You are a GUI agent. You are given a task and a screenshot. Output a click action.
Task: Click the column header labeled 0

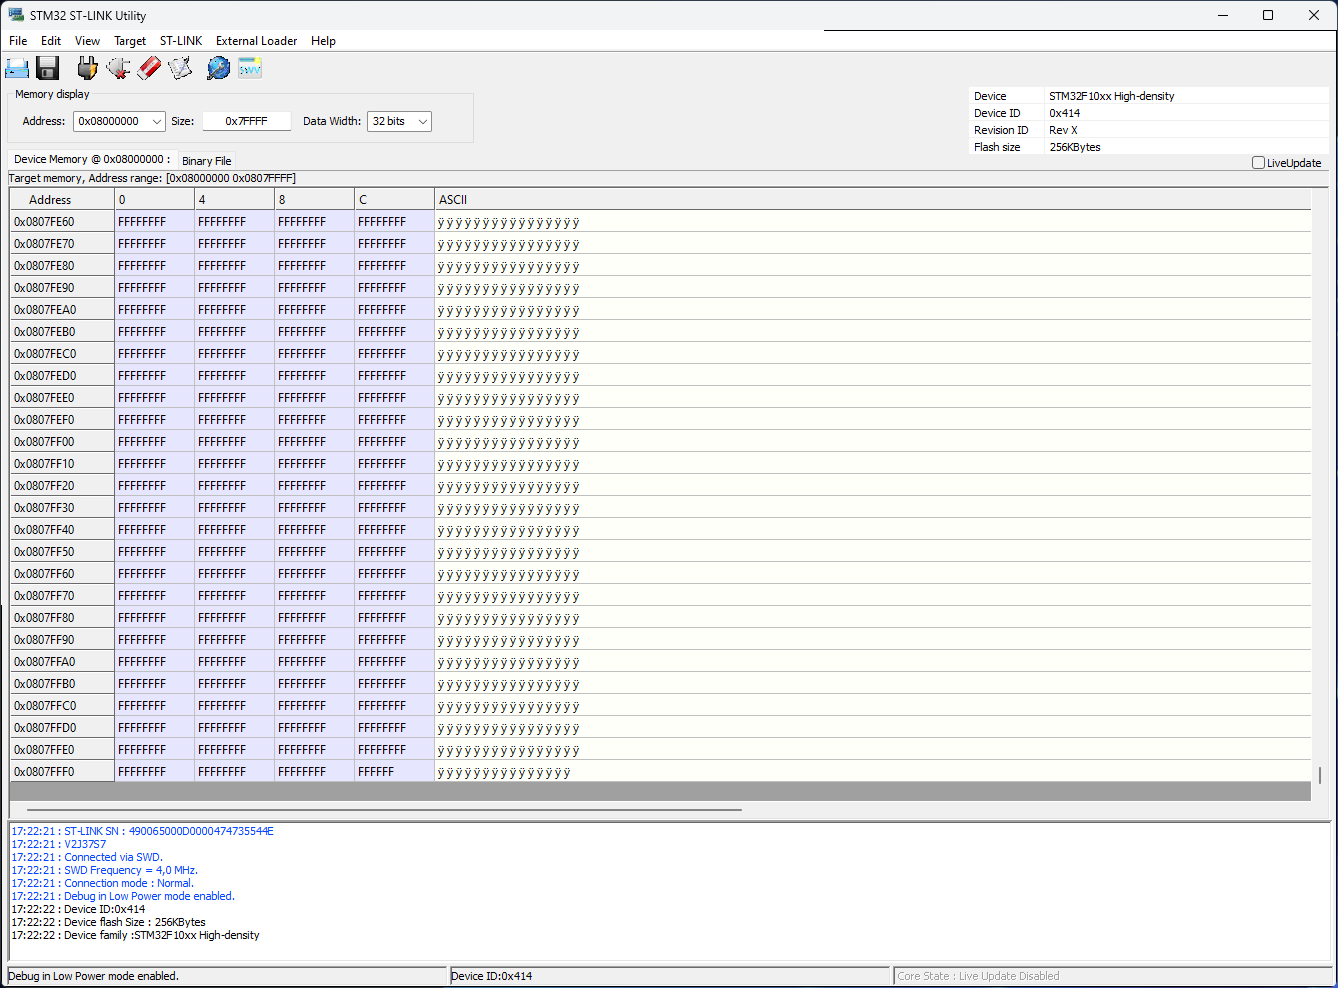tap(155, 200)
